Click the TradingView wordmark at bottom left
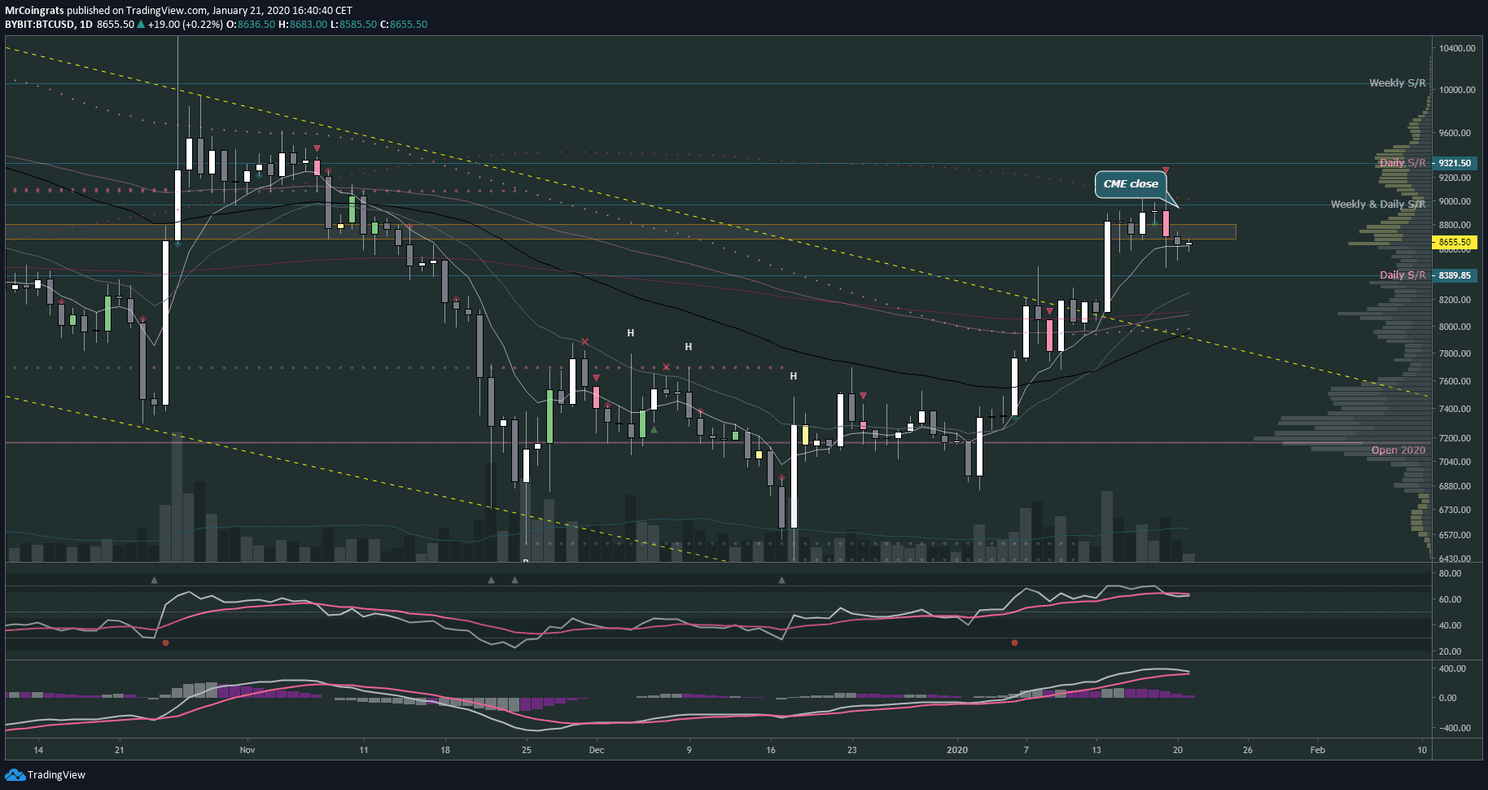The height and width of the screenshot is (790, 1488). (56, 774)
